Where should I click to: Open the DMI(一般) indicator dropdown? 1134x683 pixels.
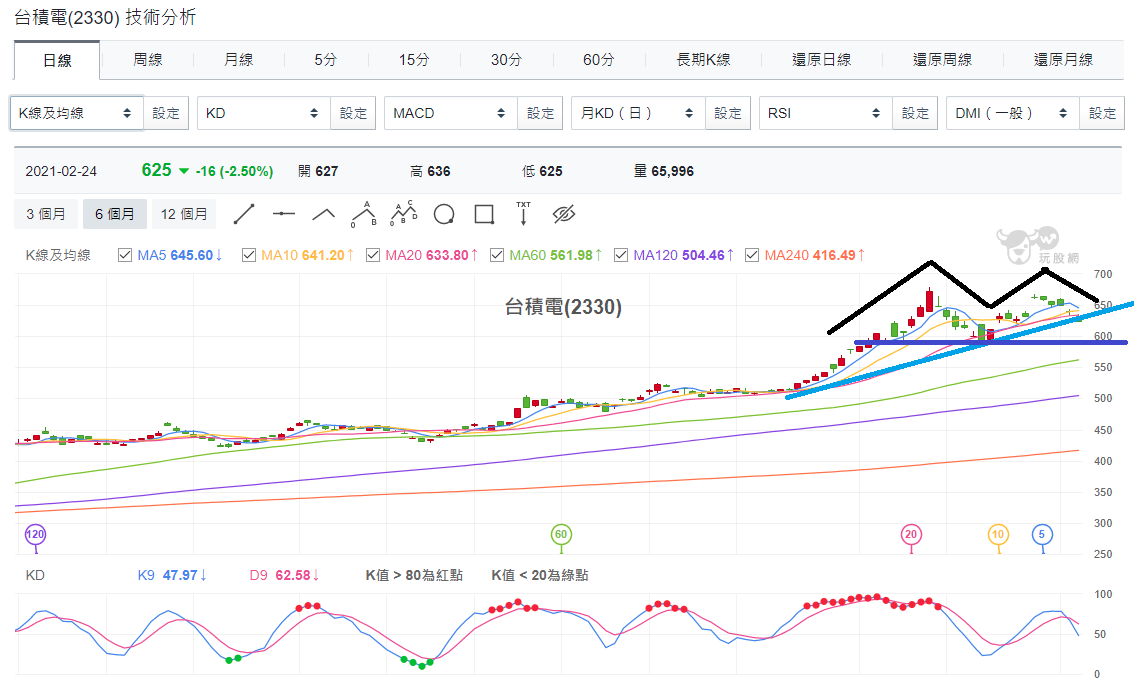tap(1012, 113)
